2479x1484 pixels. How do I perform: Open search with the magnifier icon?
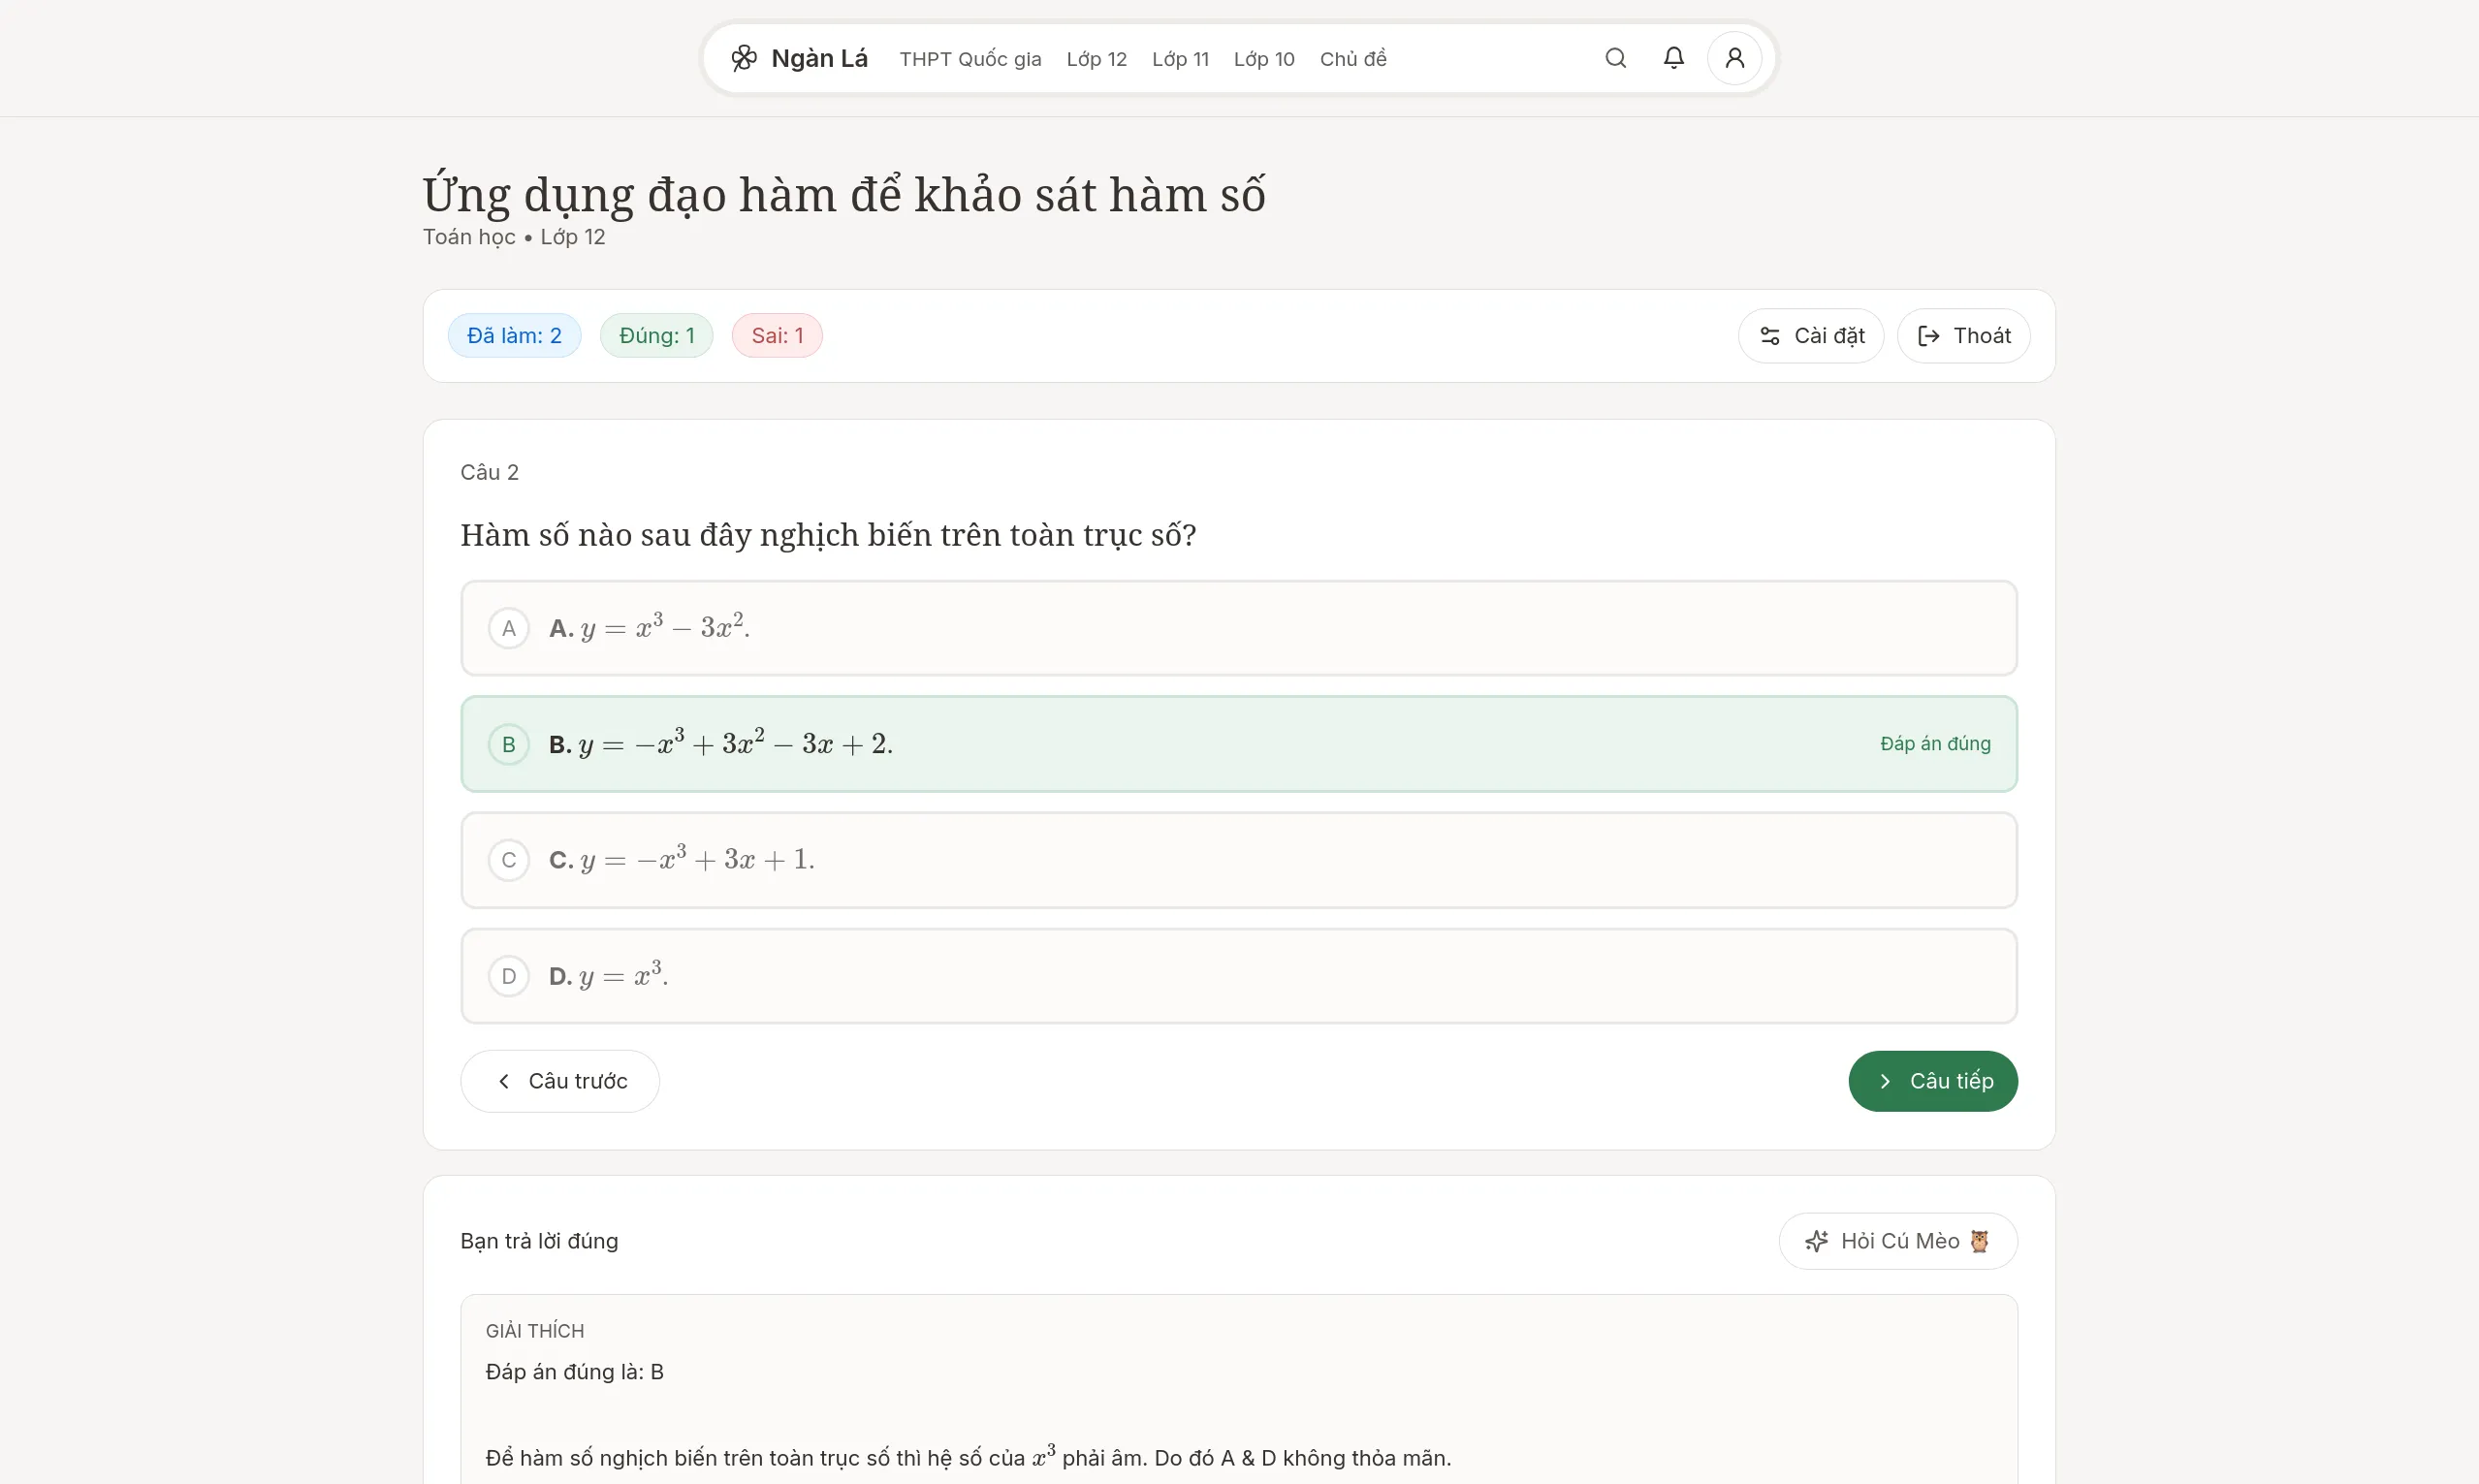(1615, 58)
